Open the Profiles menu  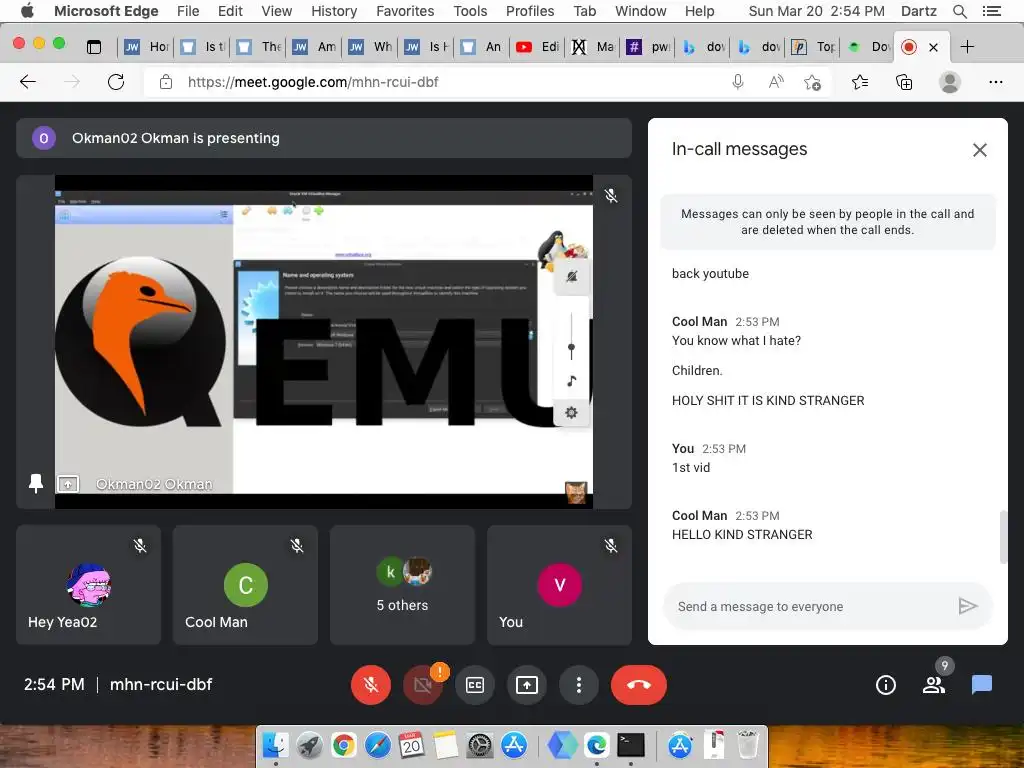530,11
